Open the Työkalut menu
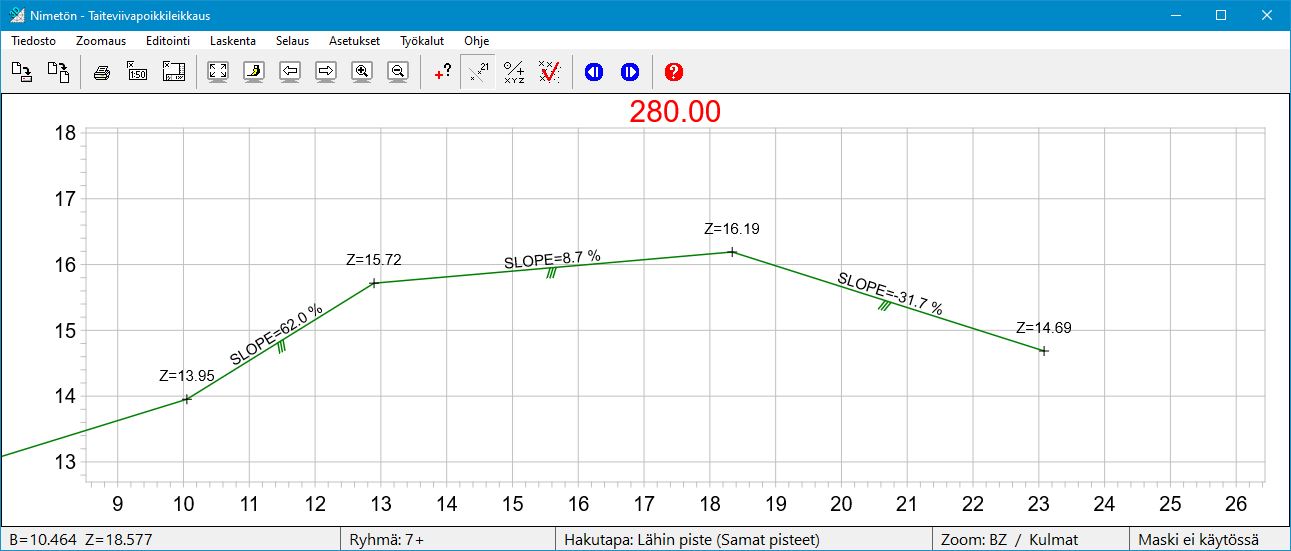 pyautogui.click(x=421, y=41)
